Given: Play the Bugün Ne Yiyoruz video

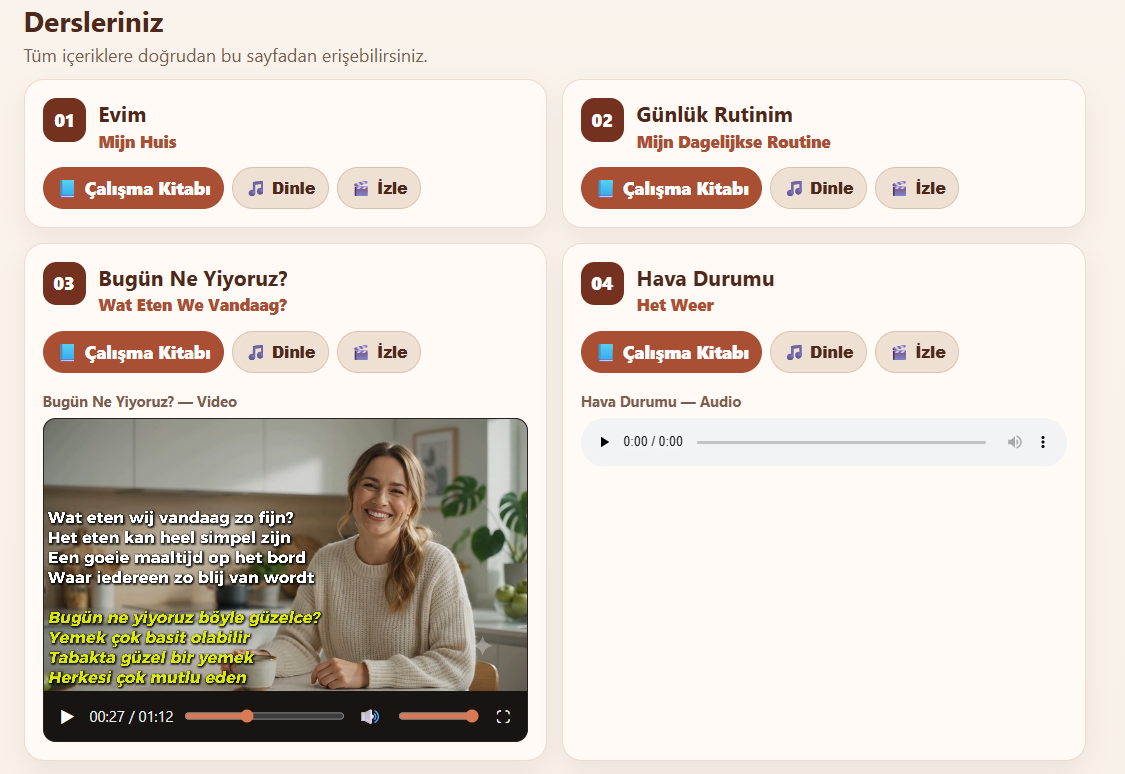Looking at the screenshot, I should (x=67, y=717).
